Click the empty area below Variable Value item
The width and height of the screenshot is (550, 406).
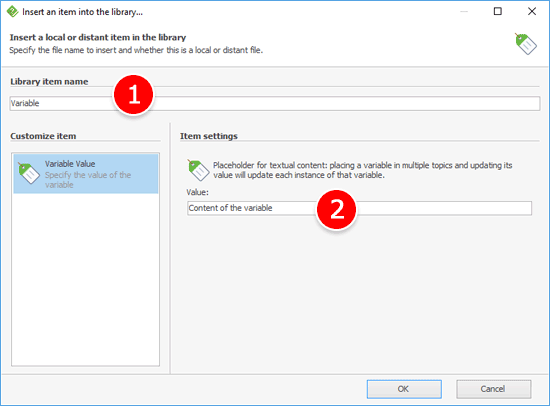click(86, 279)
